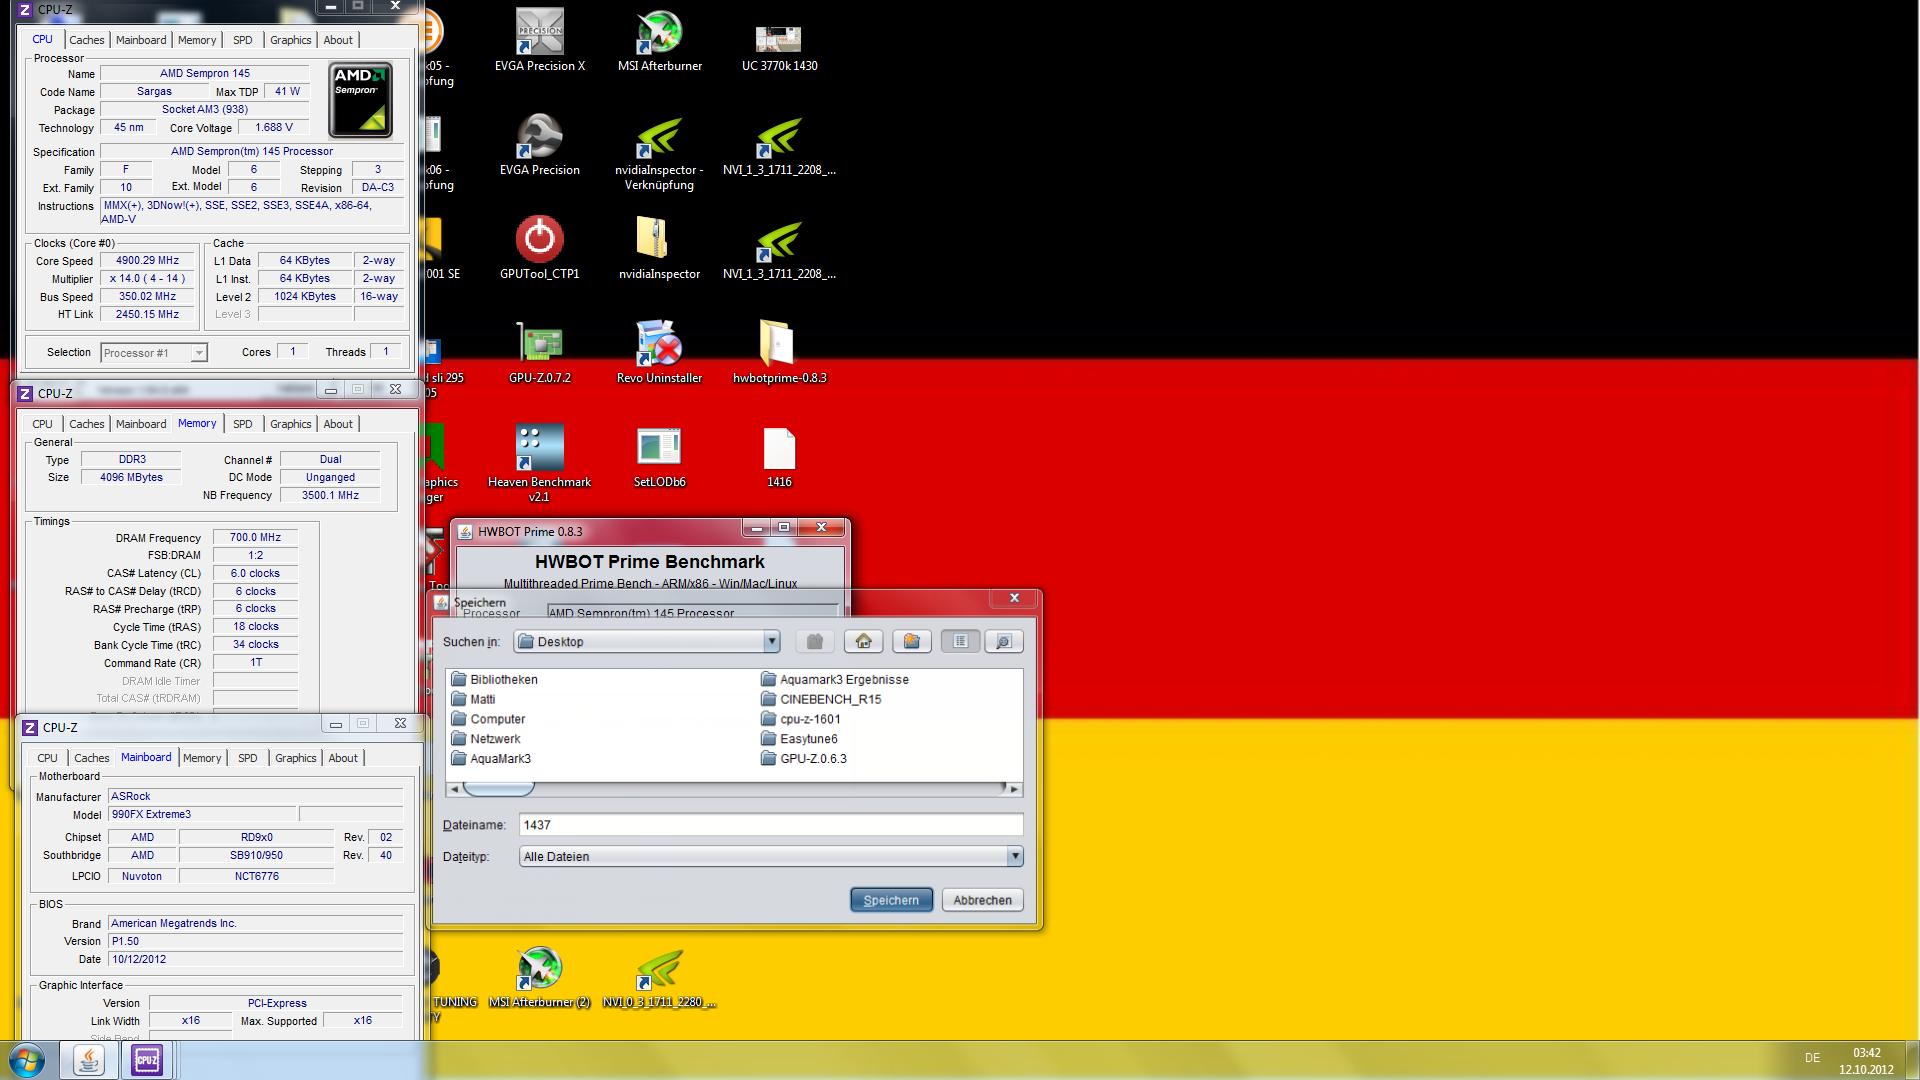Go to home folder in Speichern dialog
This screenshot has width=1920, height=1080.
click(x=864, y=641)
